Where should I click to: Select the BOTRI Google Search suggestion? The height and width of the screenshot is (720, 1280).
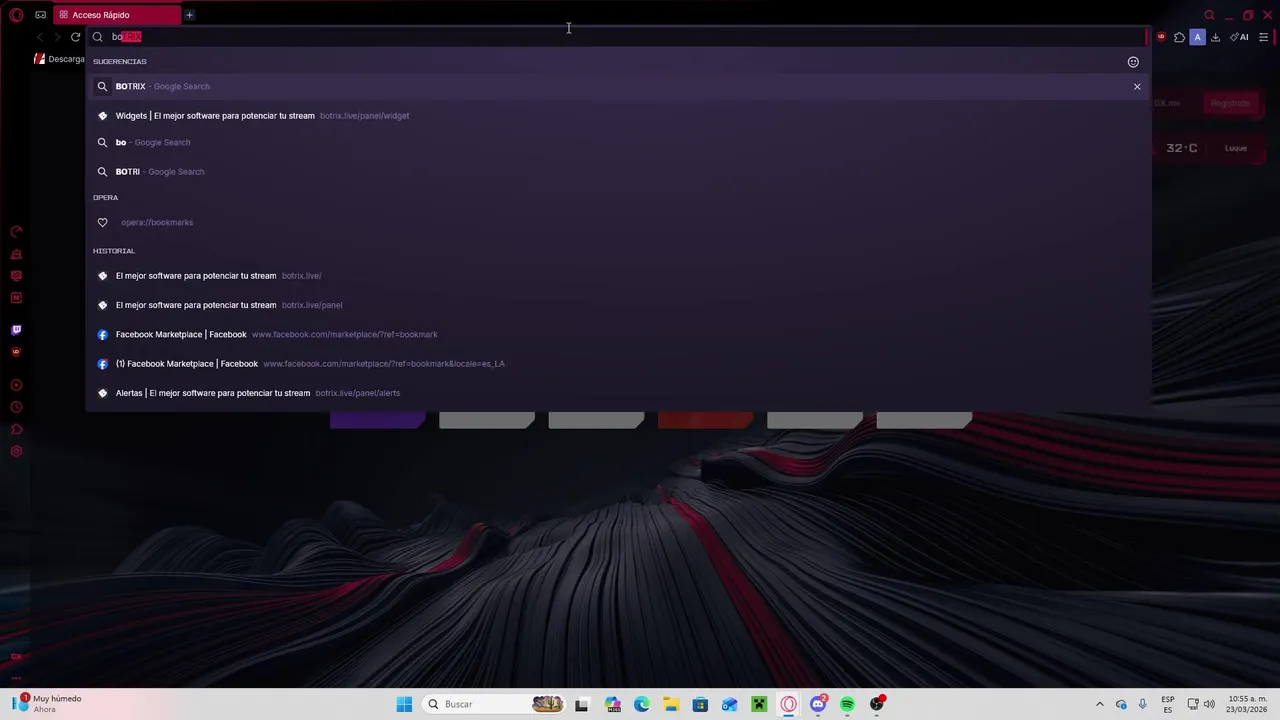[618, 172]
